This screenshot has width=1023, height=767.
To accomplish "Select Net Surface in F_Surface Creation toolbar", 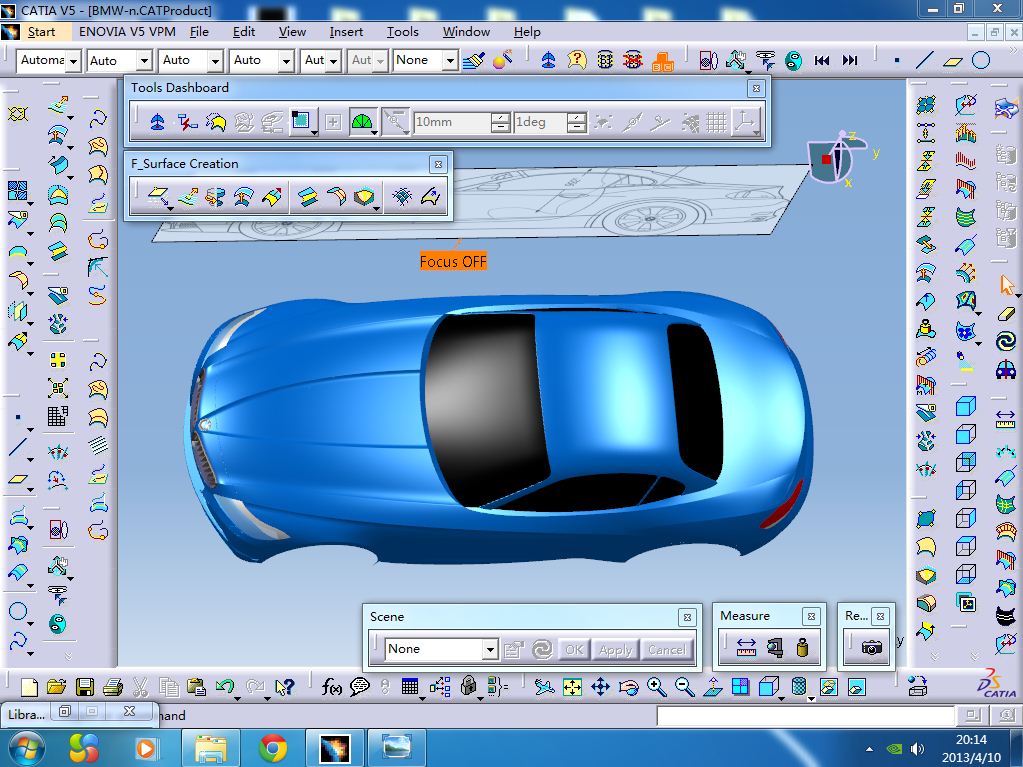I will tap(402, 196).
